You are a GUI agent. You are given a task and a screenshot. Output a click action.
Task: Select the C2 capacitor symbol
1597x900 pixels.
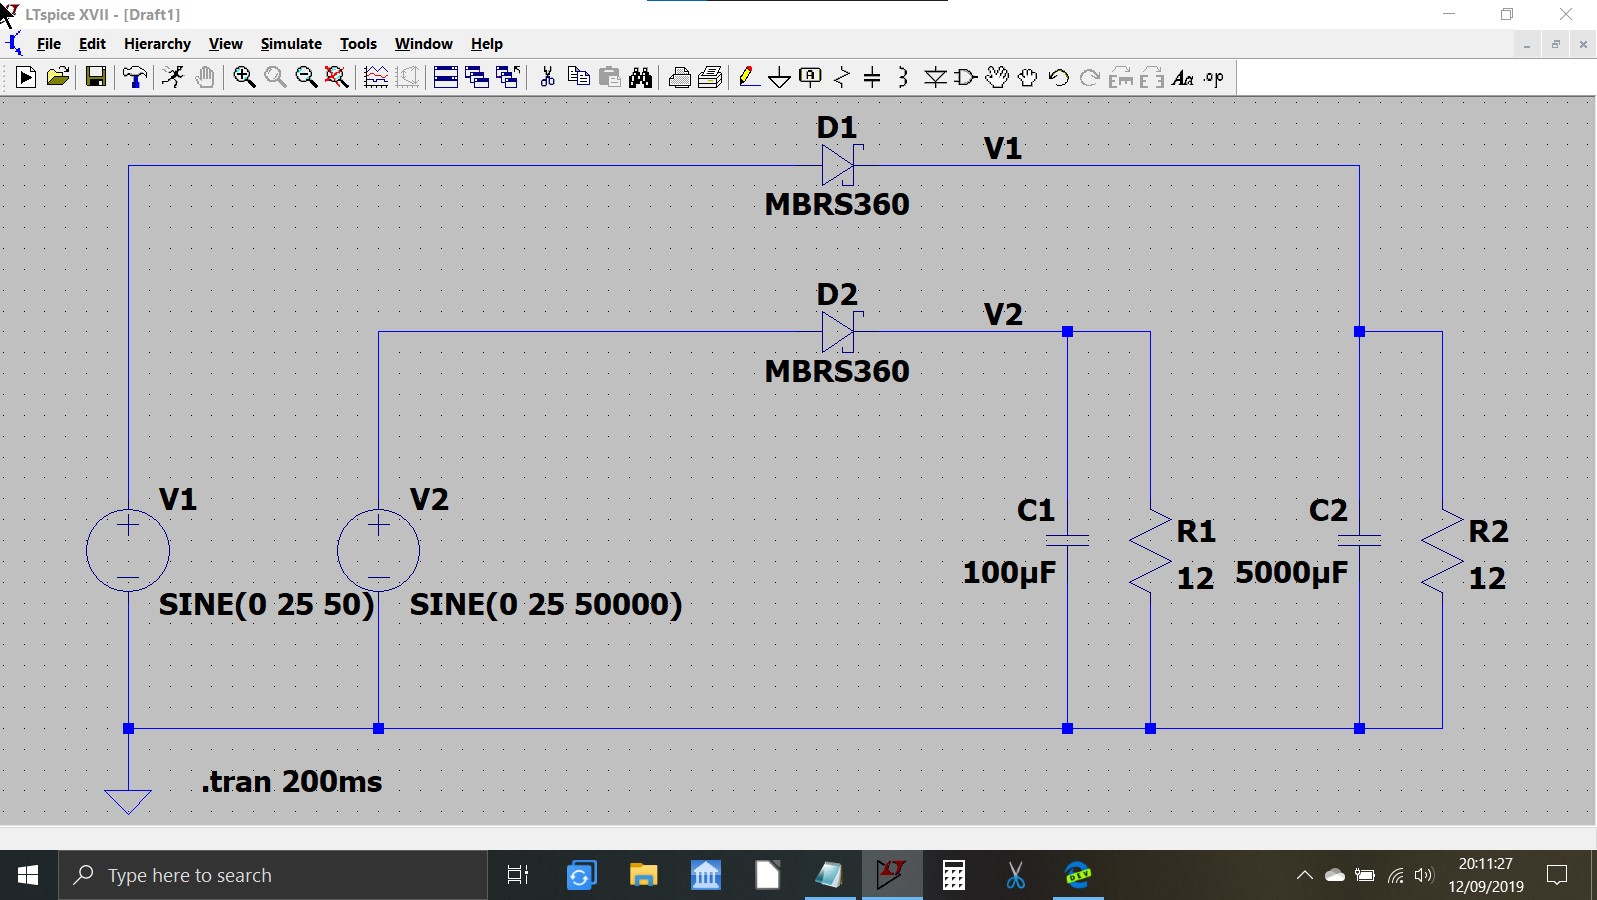[1359, 540]
